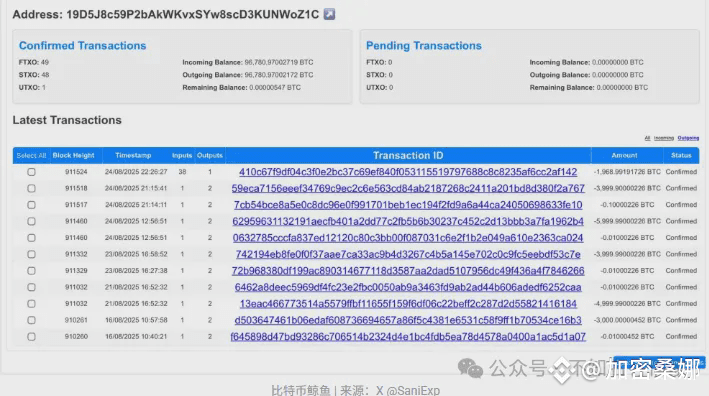The image size is (709, 396).
Task: Tick the checkbox for block 911332
Action: [x=31, y=254]
